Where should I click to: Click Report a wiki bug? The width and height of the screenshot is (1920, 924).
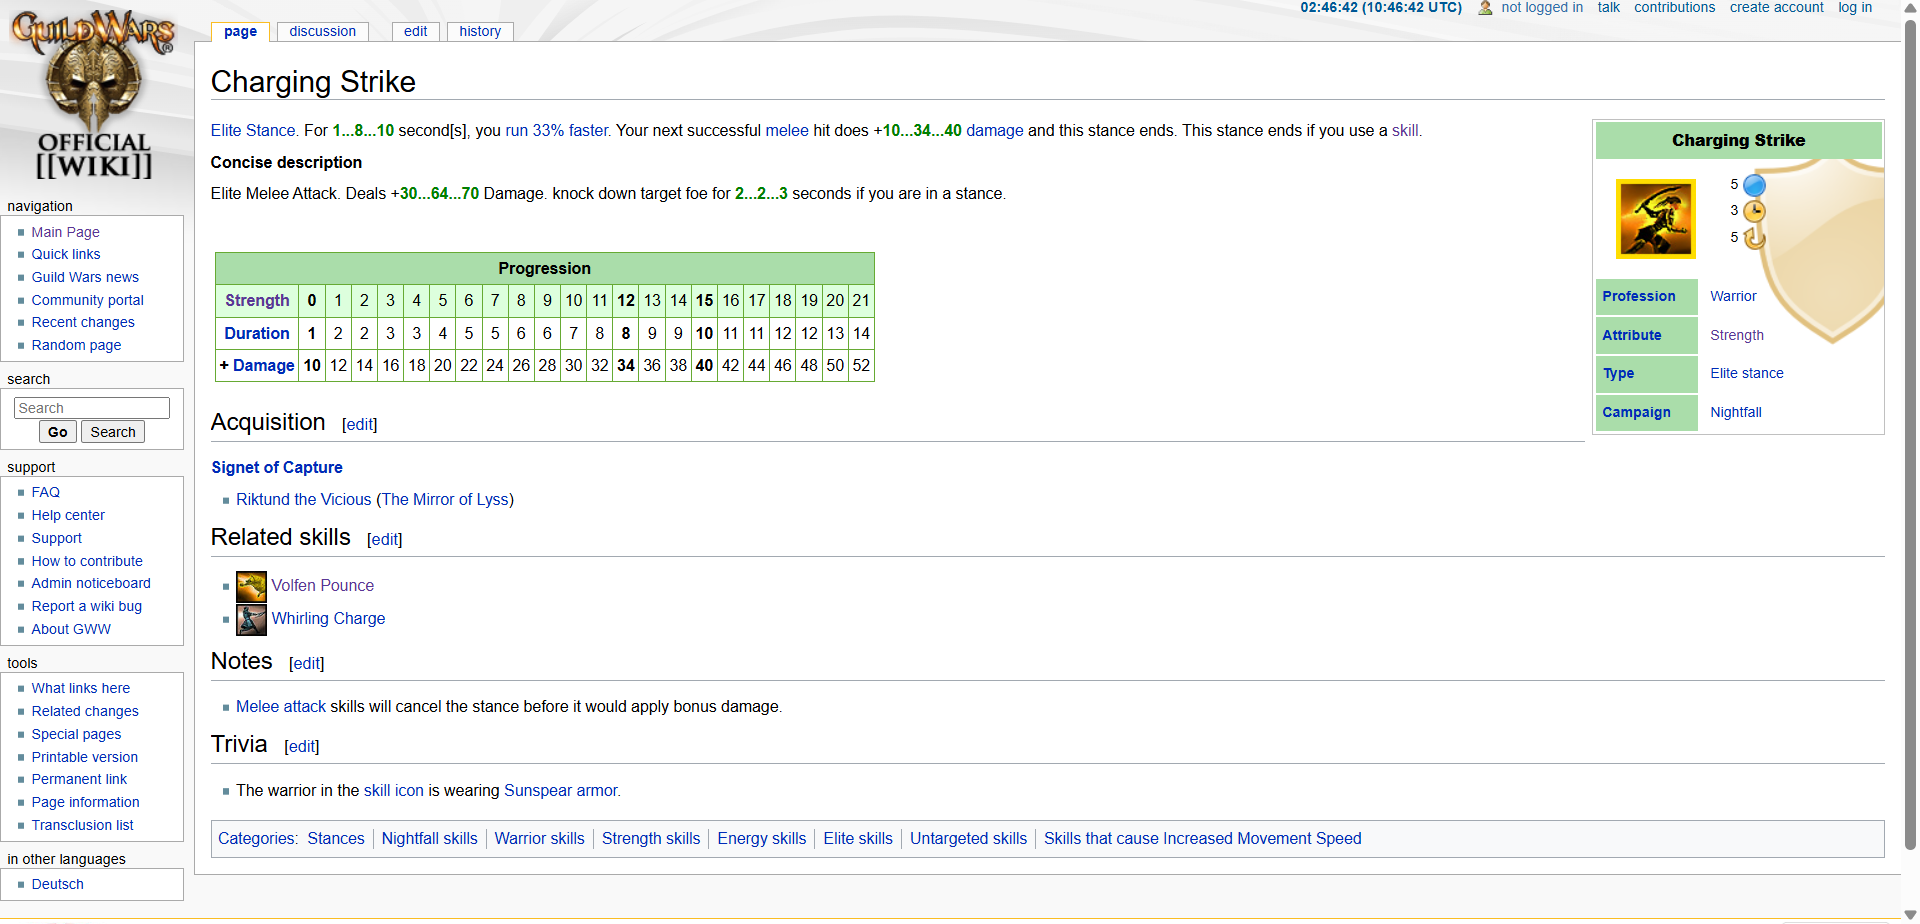(86, 606)
